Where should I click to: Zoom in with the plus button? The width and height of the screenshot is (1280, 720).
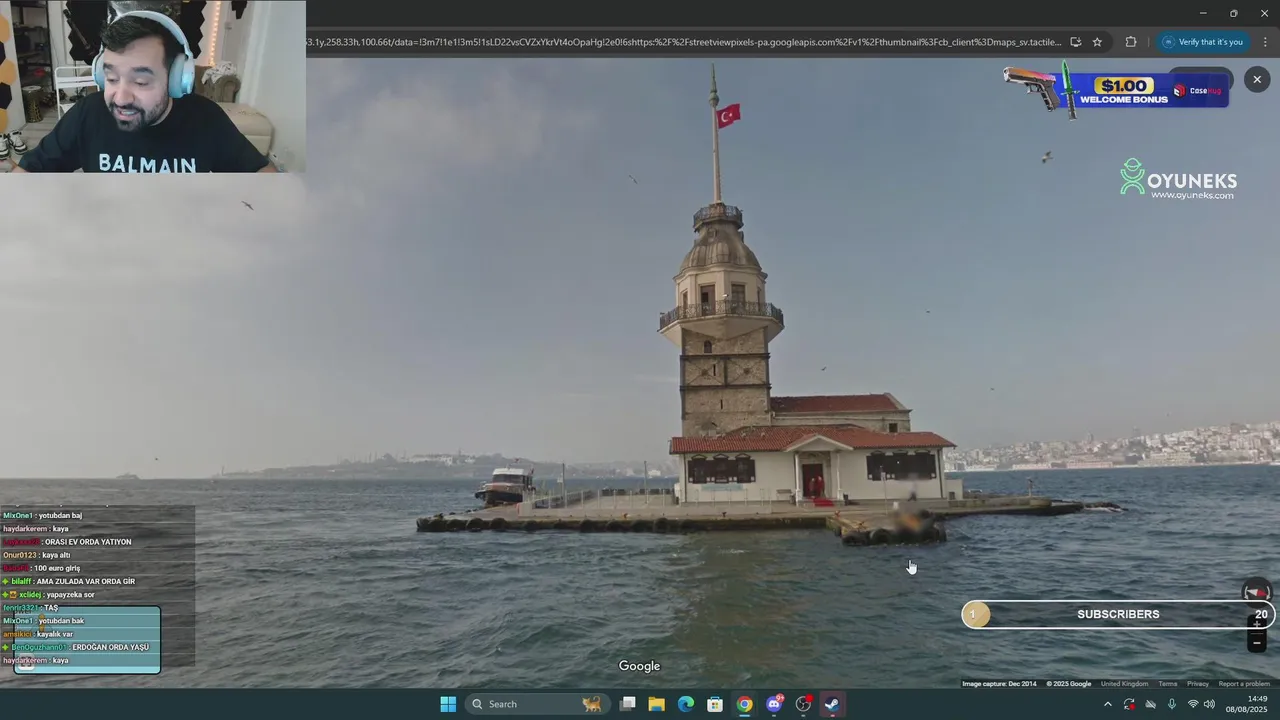(1257, 623)
